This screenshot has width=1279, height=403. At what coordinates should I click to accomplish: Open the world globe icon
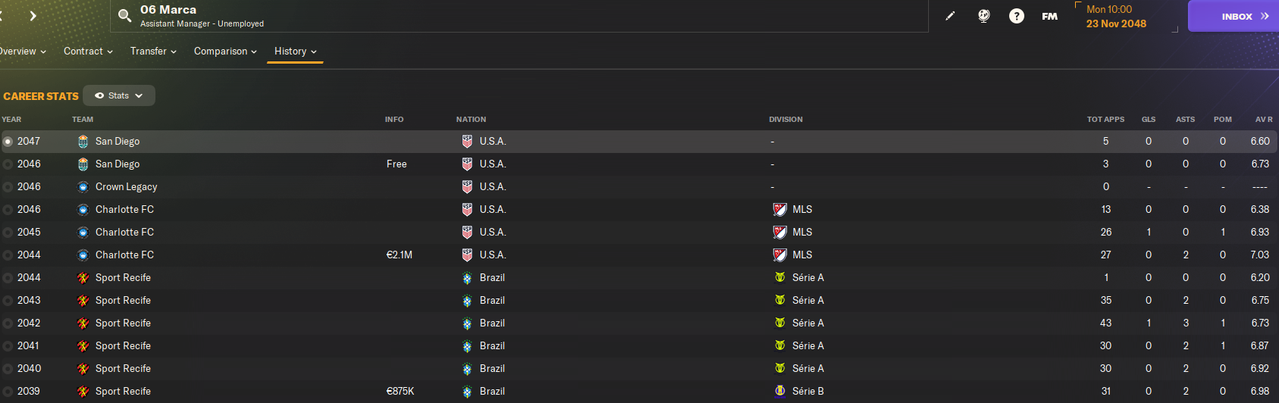[x=983, y=16]
